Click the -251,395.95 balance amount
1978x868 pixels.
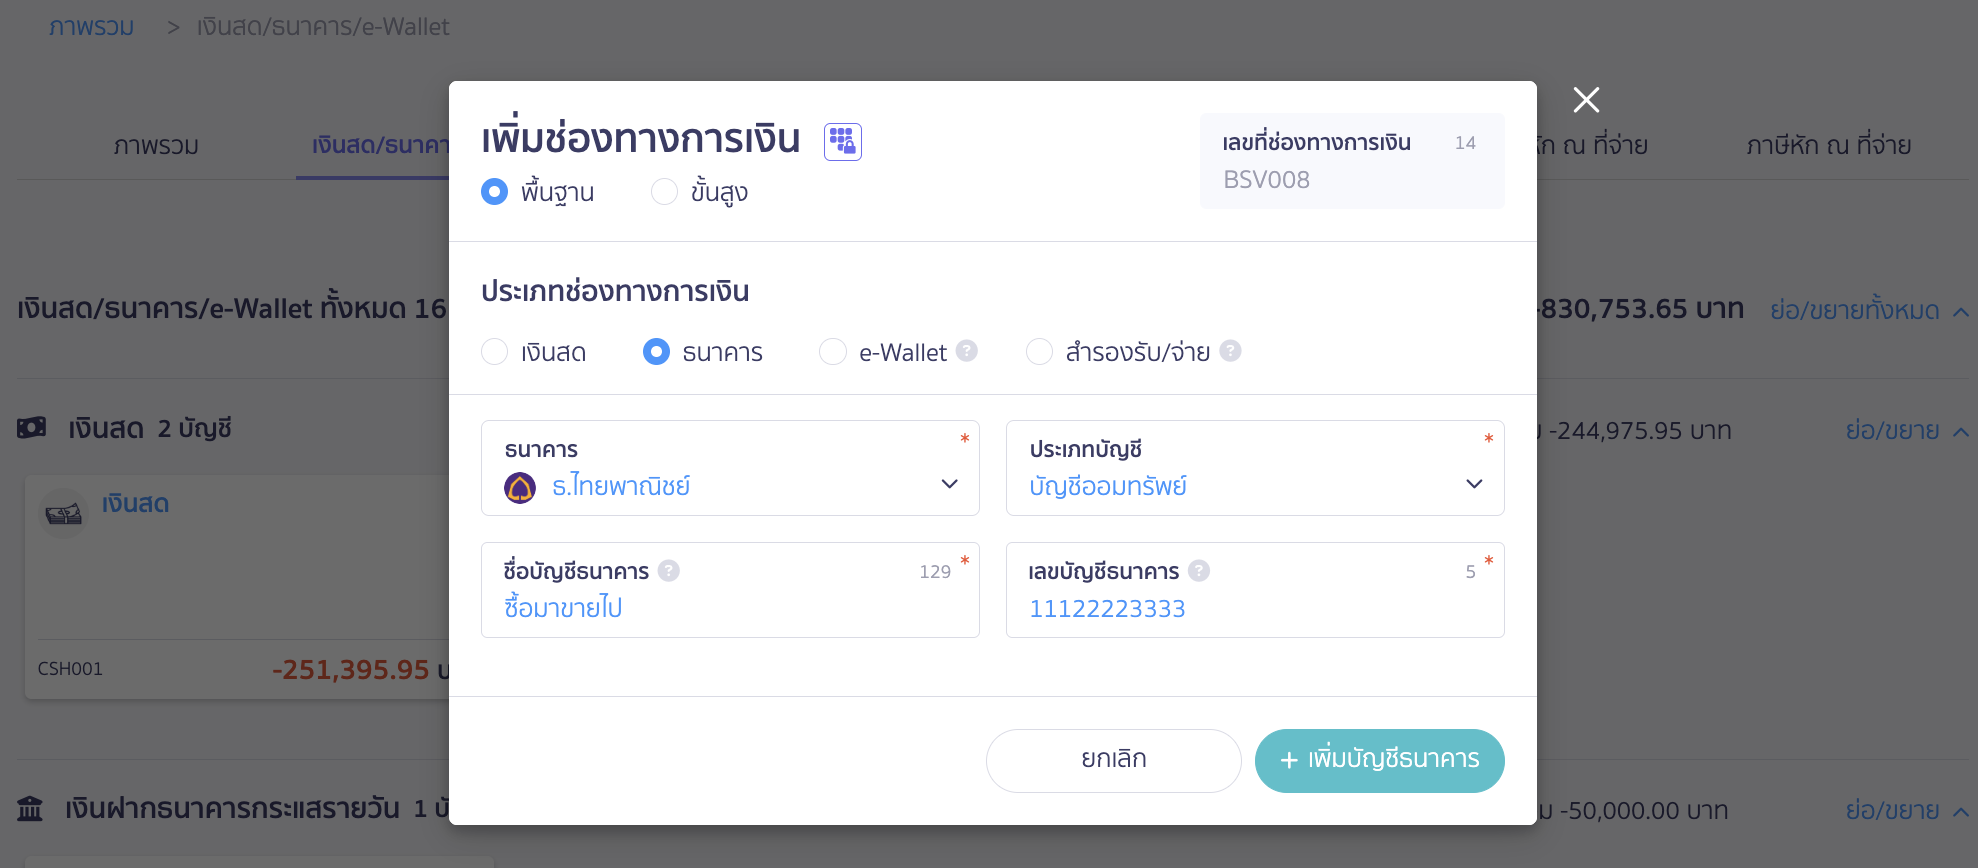[351, 670]
